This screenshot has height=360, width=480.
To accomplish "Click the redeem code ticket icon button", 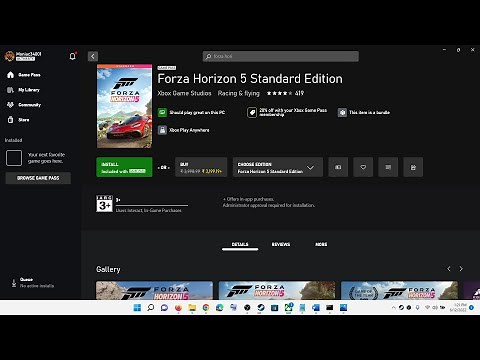I will coord(338,167).
